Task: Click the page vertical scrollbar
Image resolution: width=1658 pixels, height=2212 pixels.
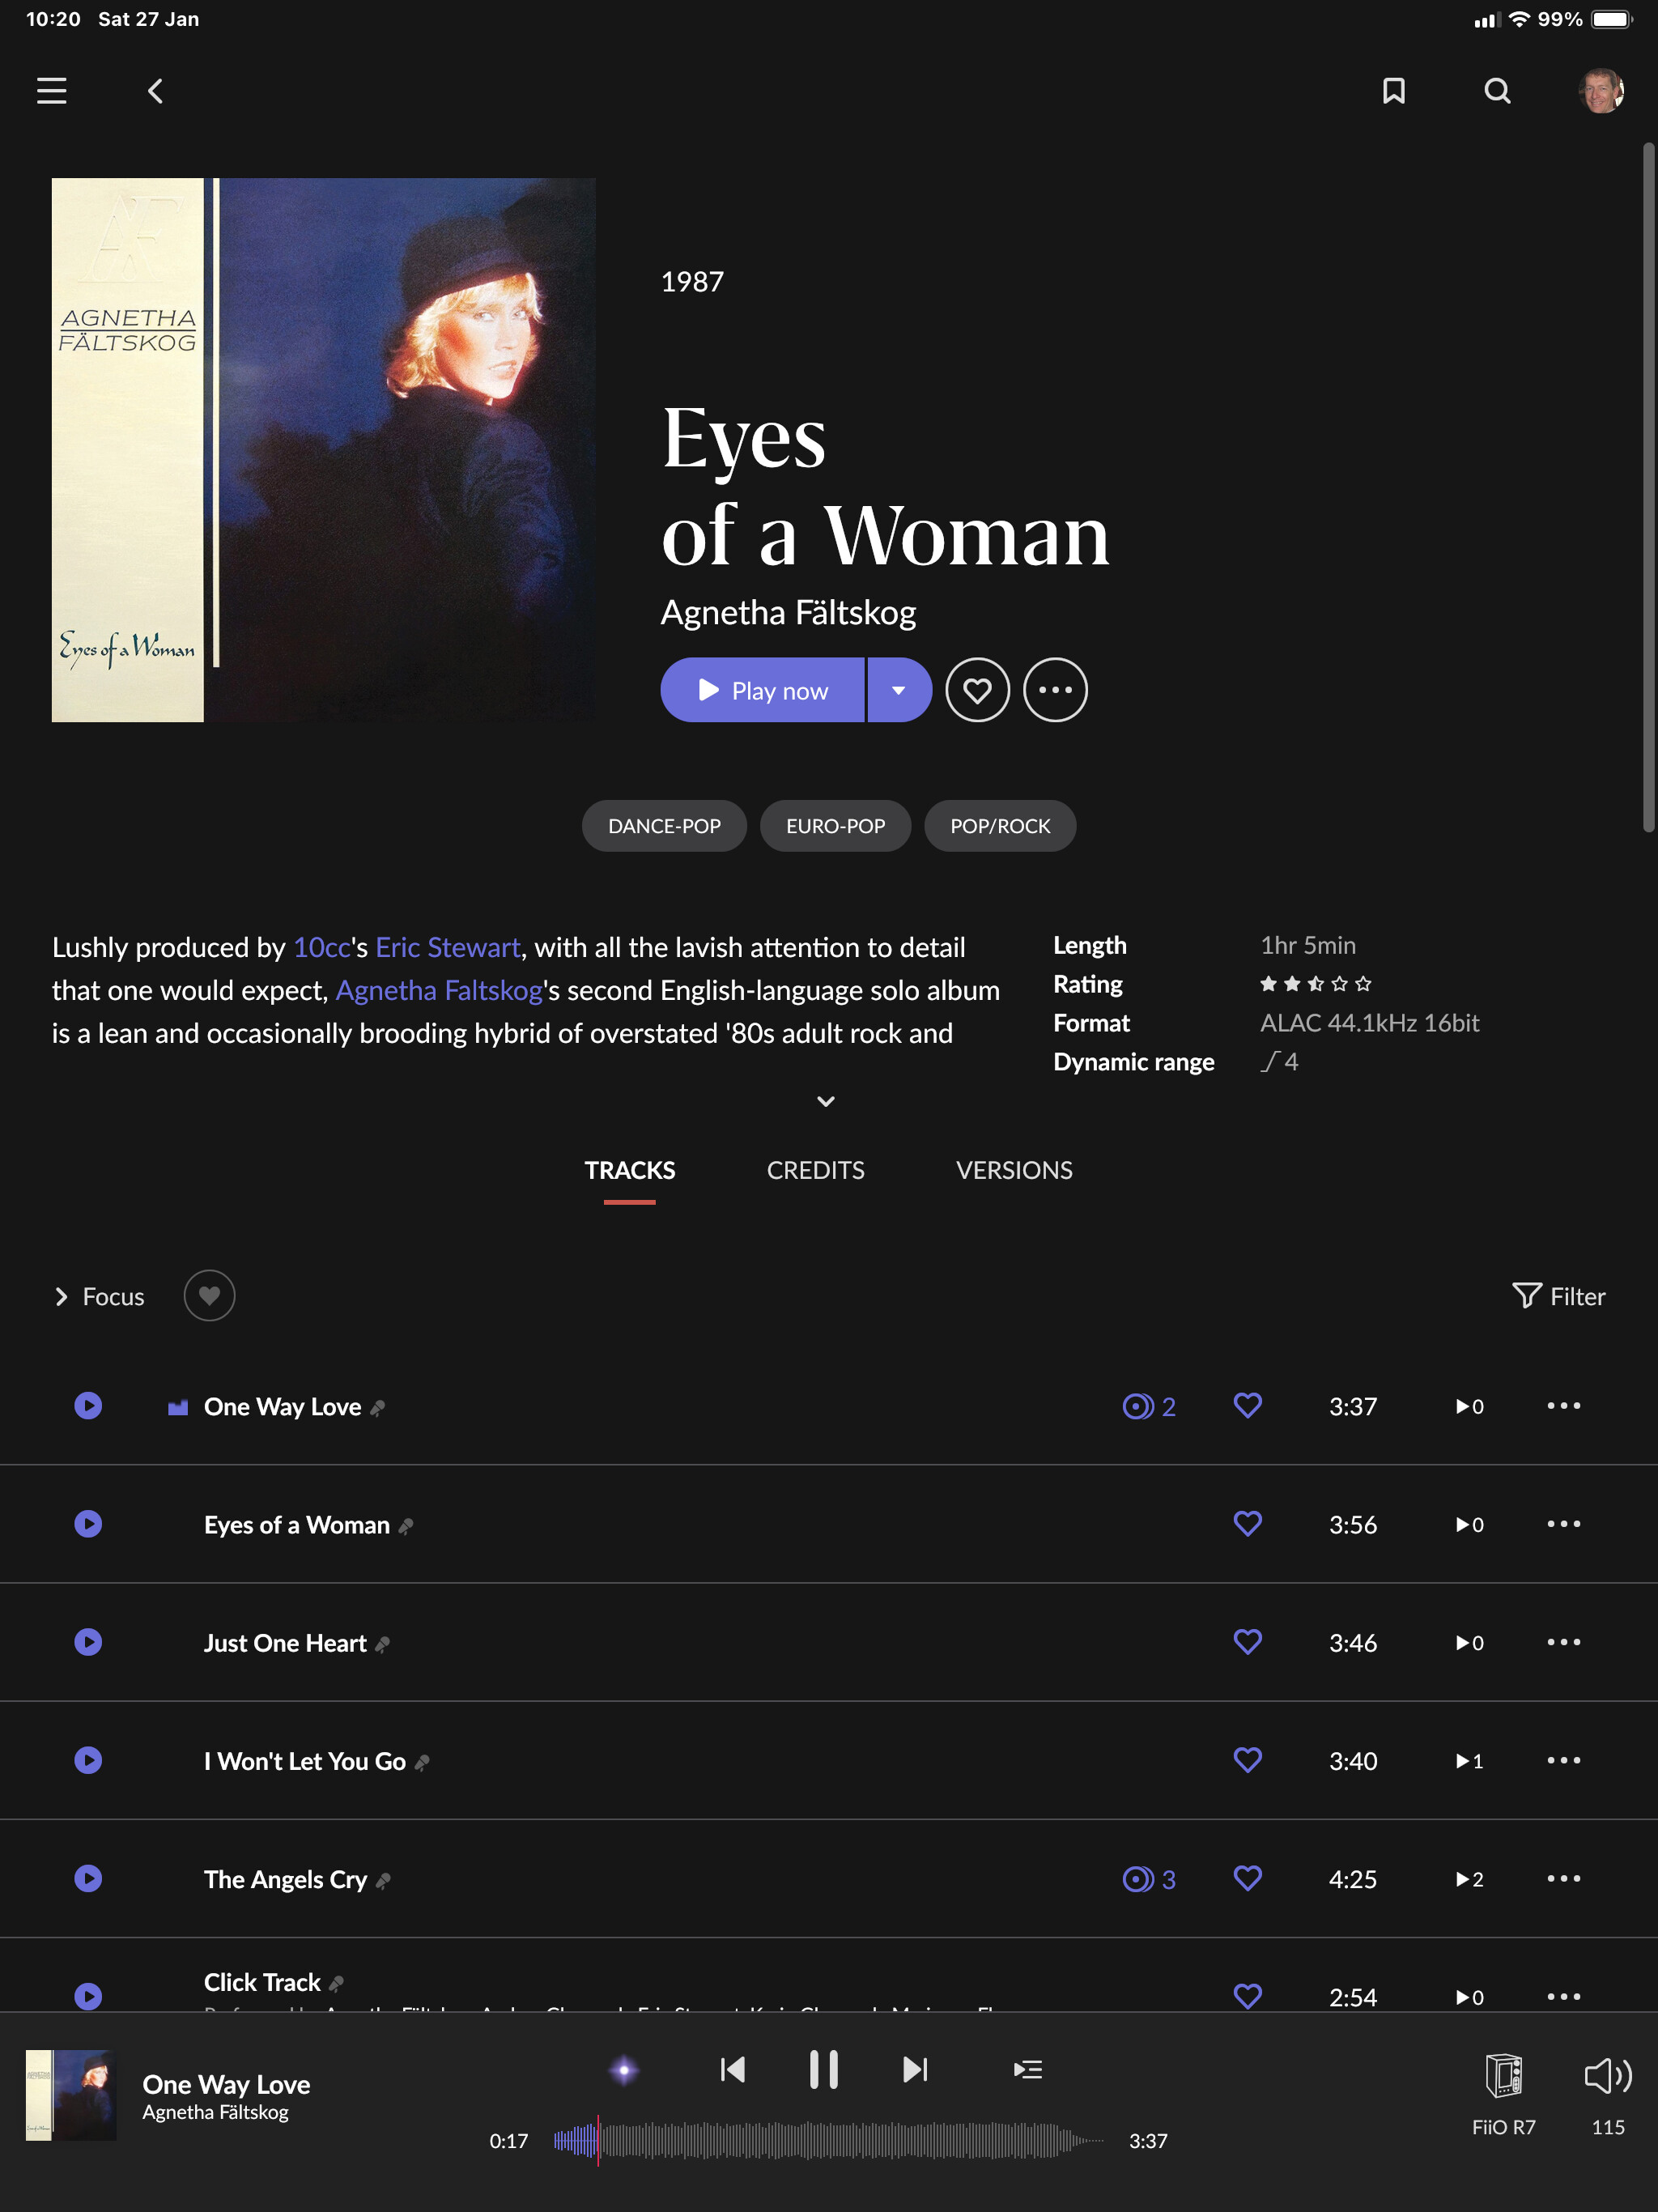Action: tap(1648, 488)
